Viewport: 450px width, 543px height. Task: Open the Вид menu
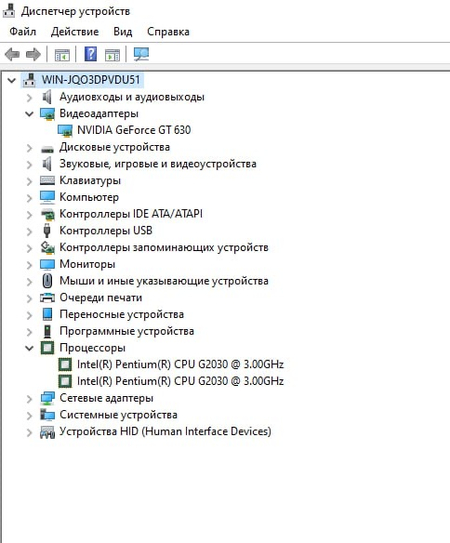coord(123,32)
